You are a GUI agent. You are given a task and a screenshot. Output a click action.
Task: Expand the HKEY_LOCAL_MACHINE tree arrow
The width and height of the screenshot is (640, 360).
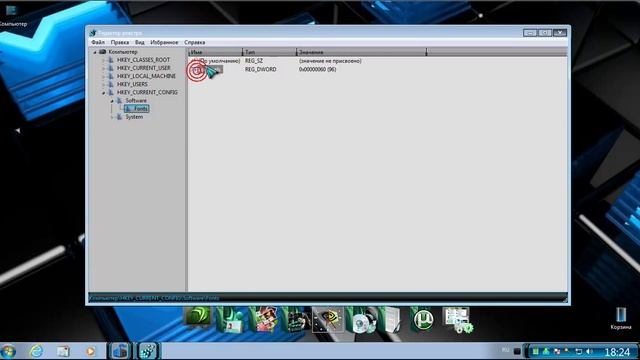pos(104,76)
